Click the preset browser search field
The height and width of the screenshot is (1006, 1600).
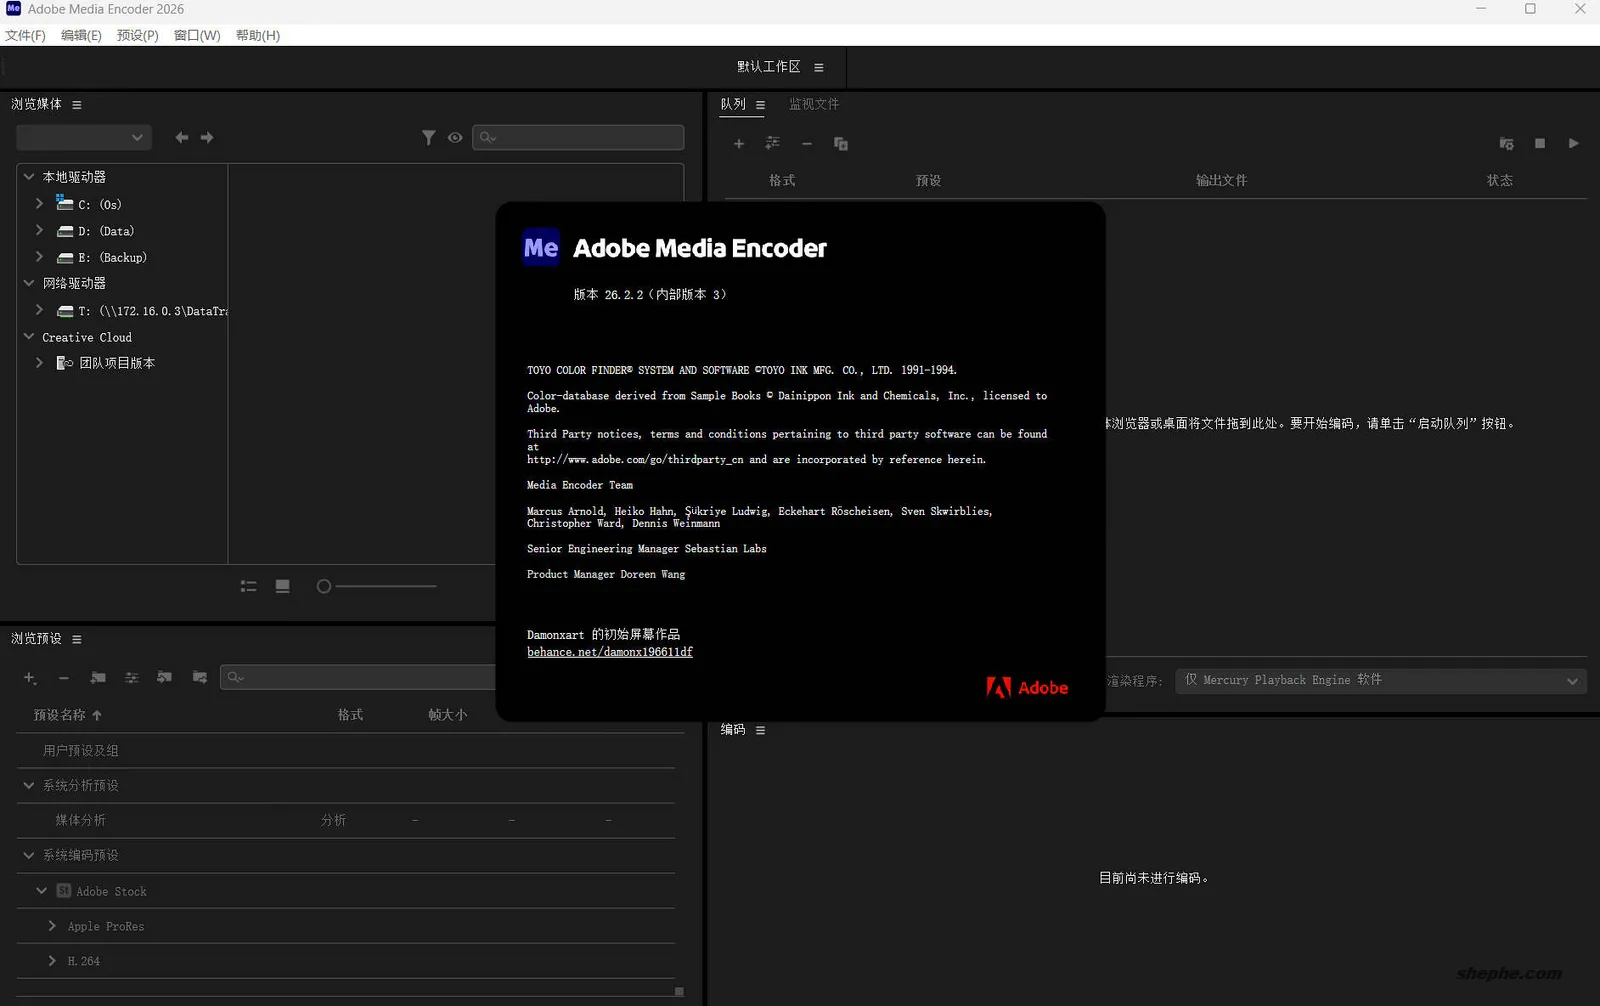tap(359, 677)
